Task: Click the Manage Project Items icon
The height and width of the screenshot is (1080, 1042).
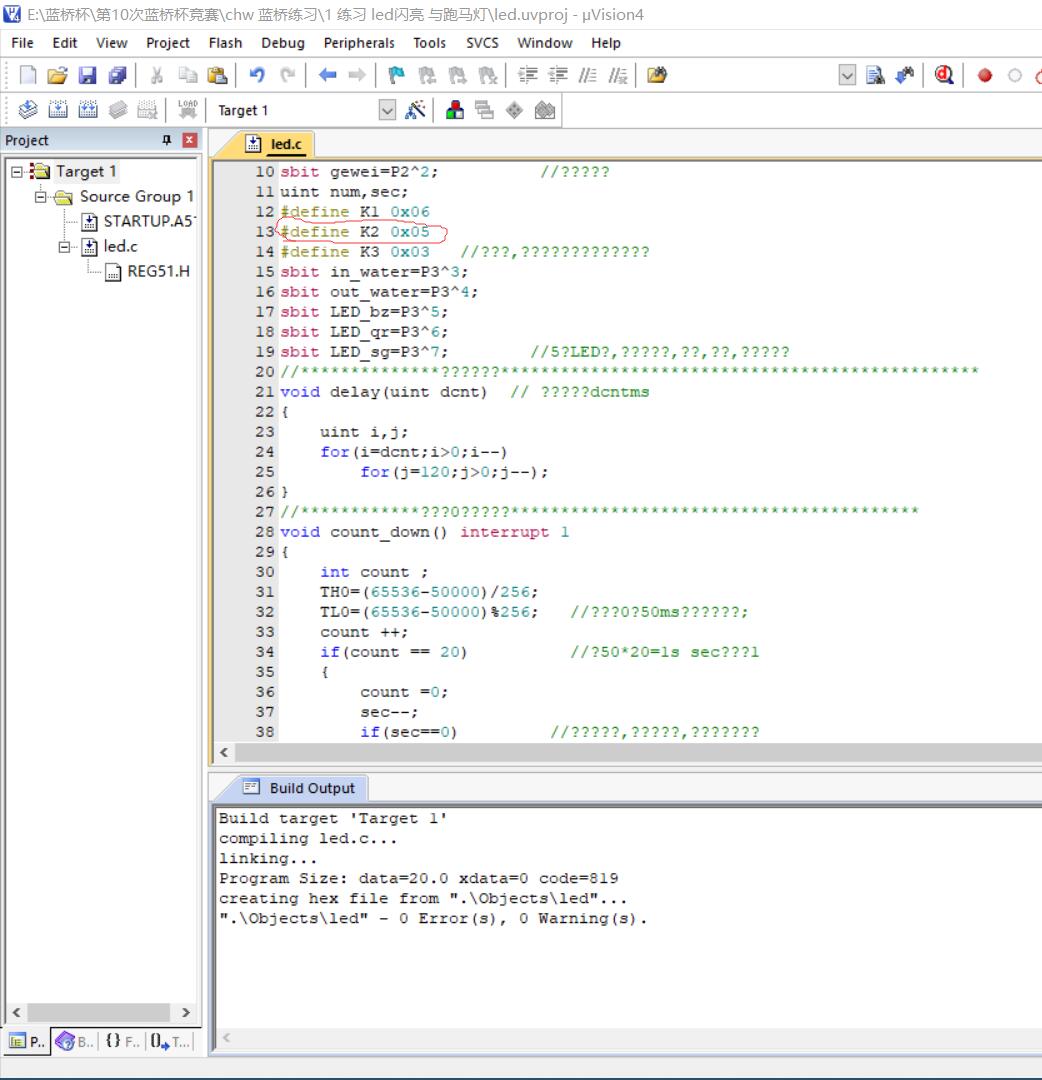Action: click(x=455, y=110)
